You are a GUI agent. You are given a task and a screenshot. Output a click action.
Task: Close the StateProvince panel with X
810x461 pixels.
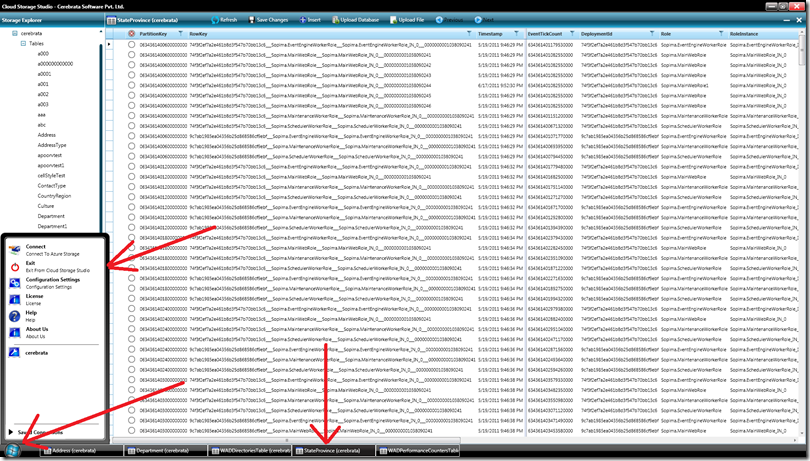tap(799, 20)
